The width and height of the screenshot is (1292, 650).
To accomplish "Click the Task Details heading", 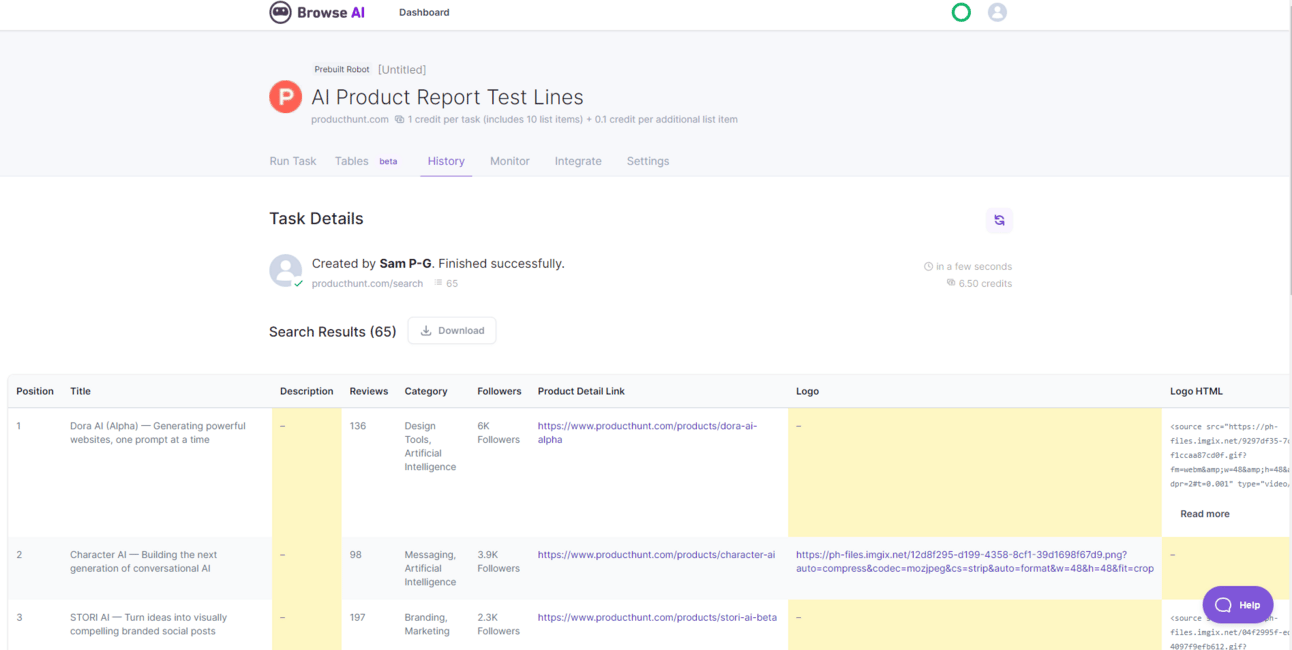I will click(316, 219).
